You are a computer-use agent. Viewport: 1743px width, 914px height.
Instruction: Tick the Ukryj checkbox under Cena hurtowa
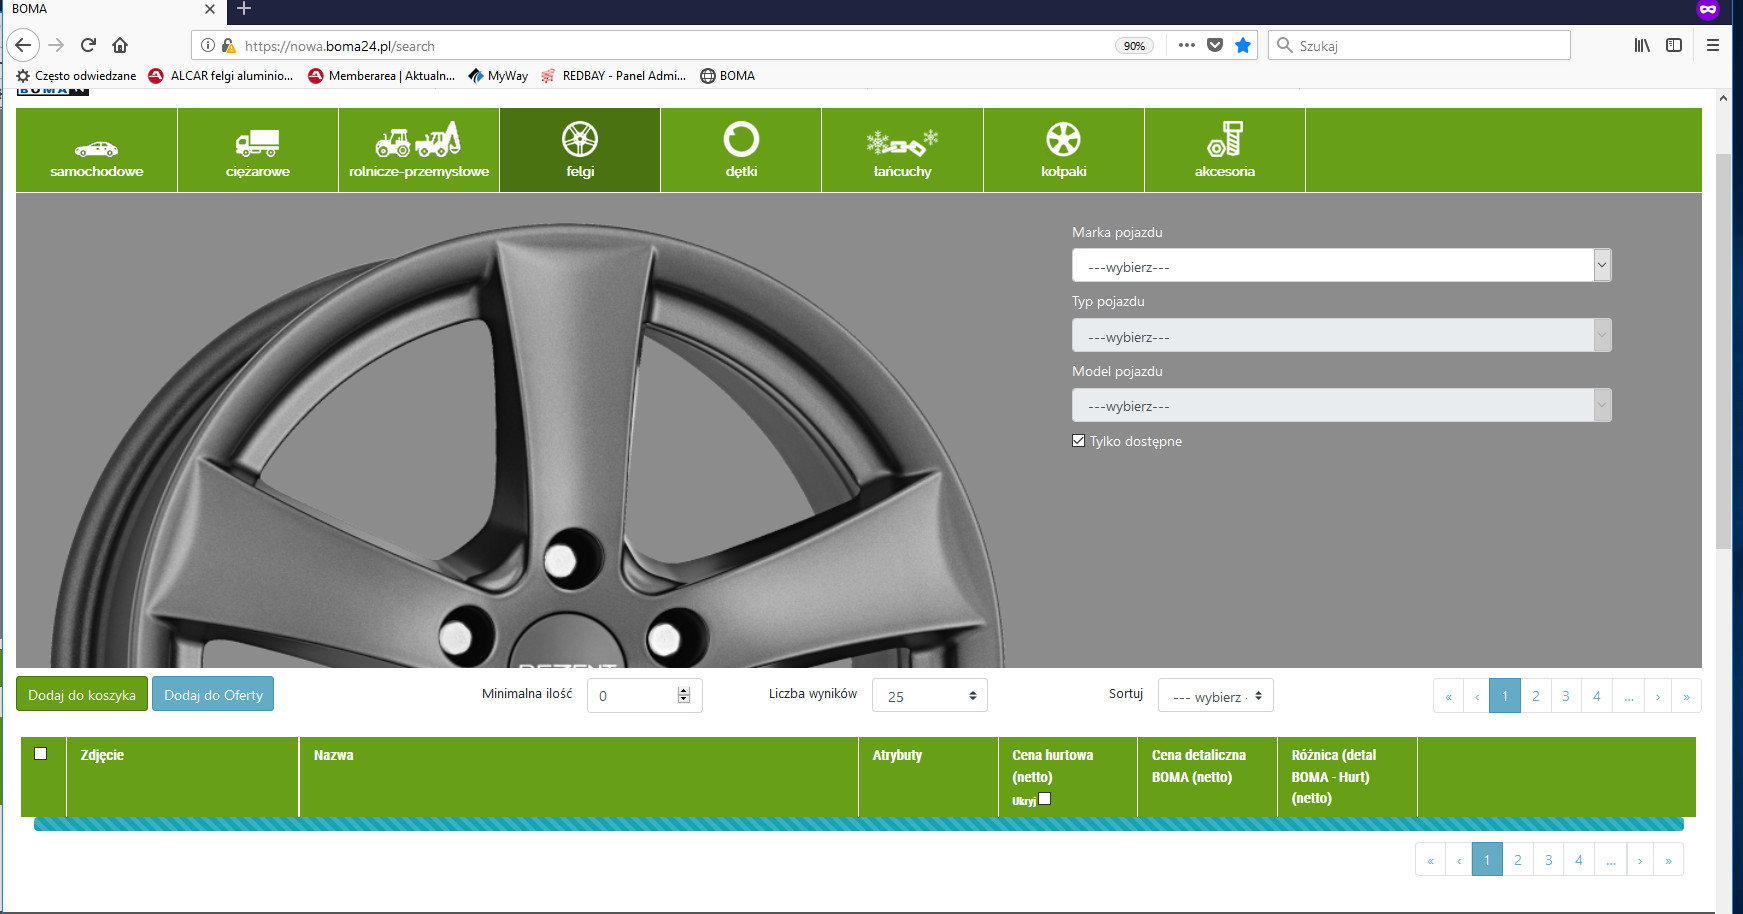click(1045, 798)
